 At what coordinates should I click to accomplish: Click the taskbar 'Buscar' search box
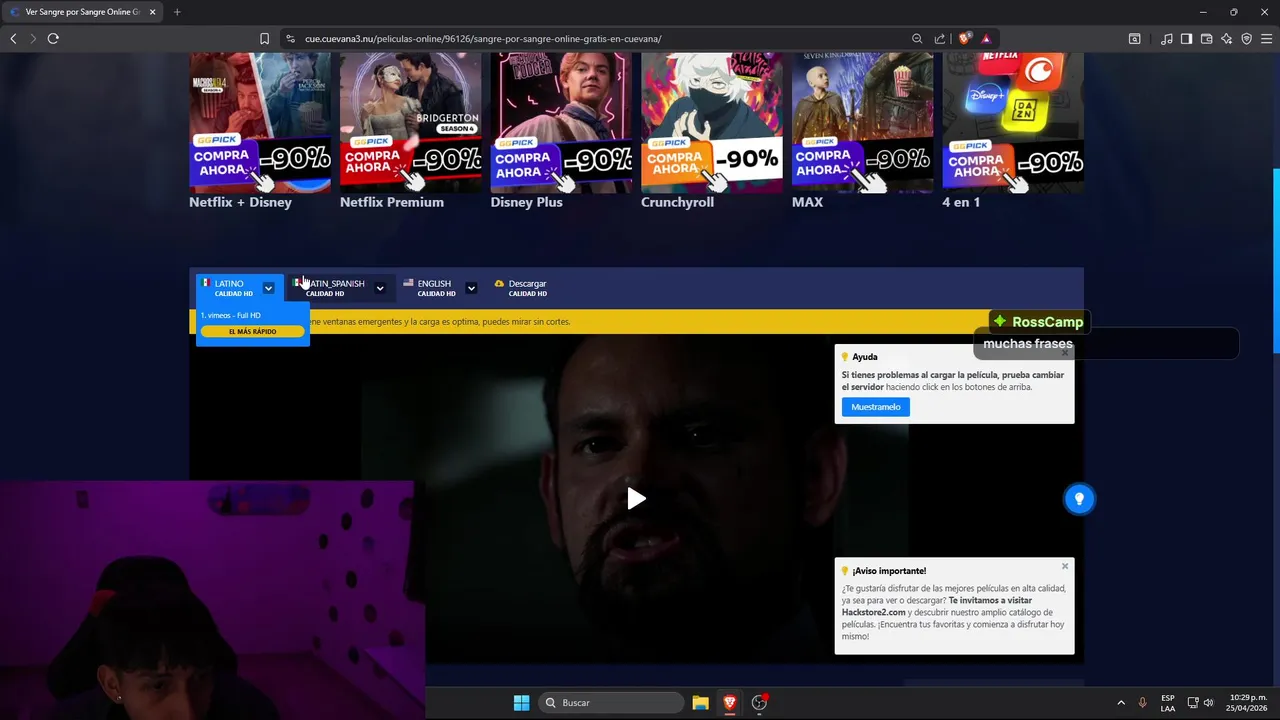[x=612, y=703]
